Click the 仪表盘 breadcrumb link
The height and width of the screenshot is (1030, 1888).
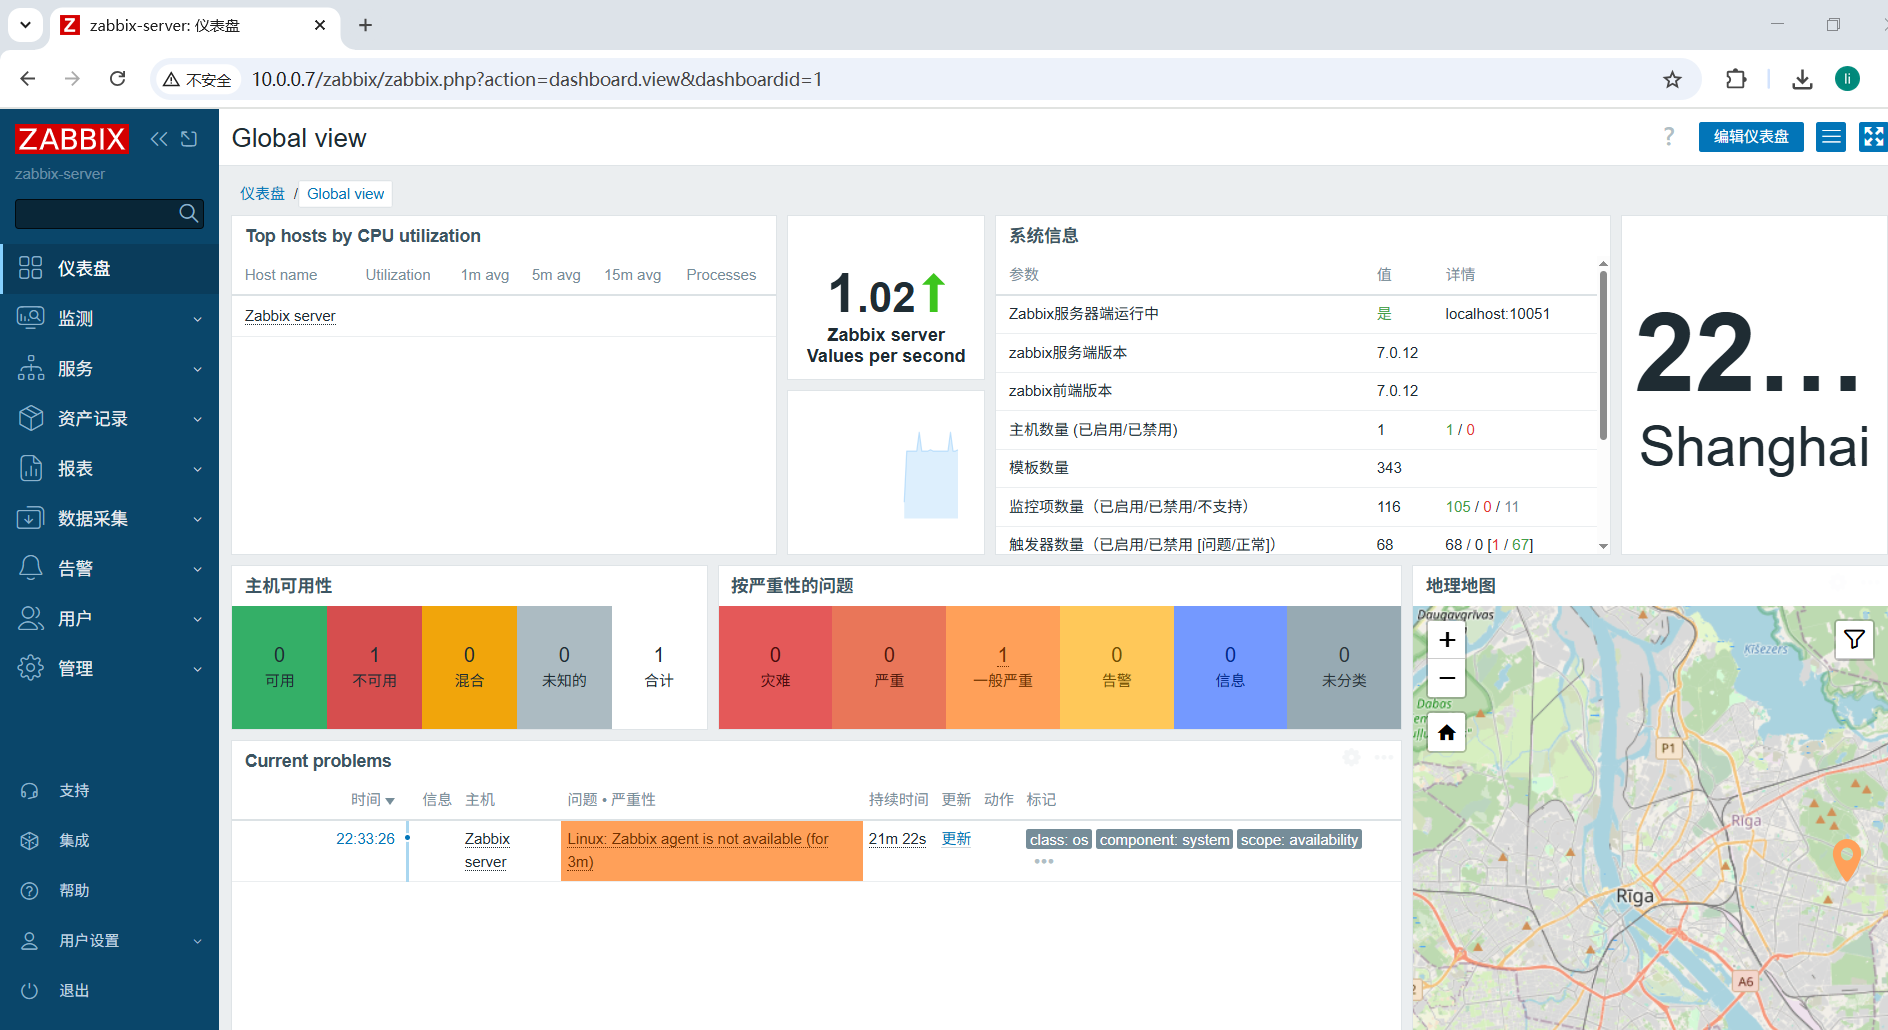click(262, 194)
